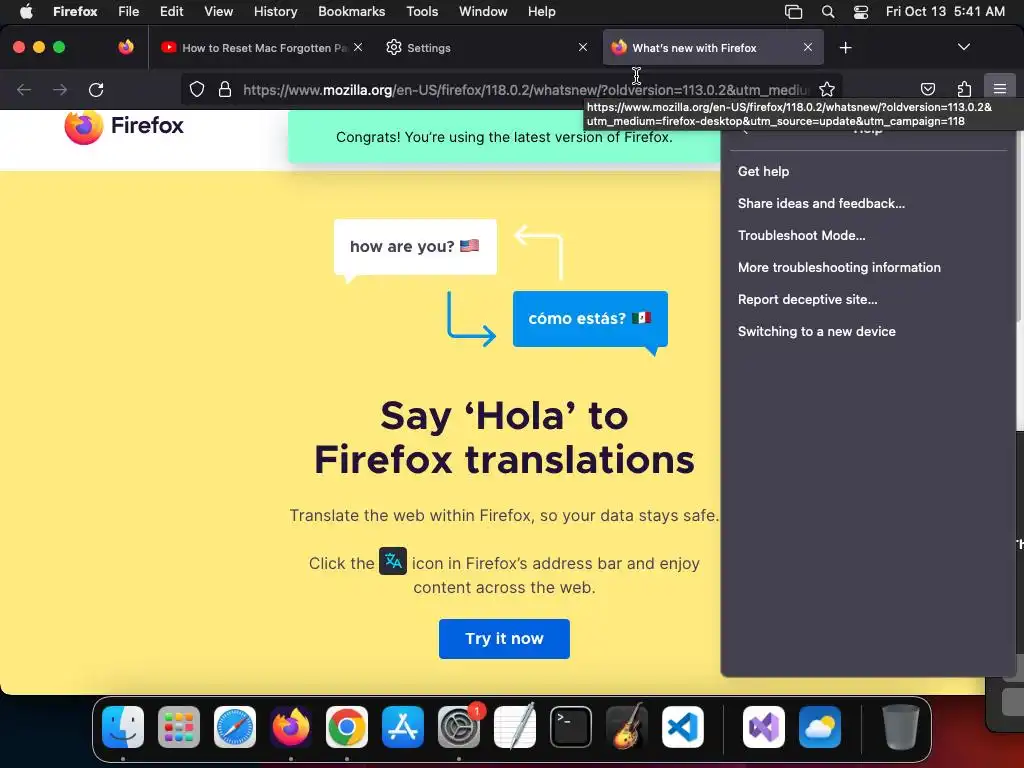Open GarageBand from the dock
This screenshot has height=768, width=1024.
[626, 727]
